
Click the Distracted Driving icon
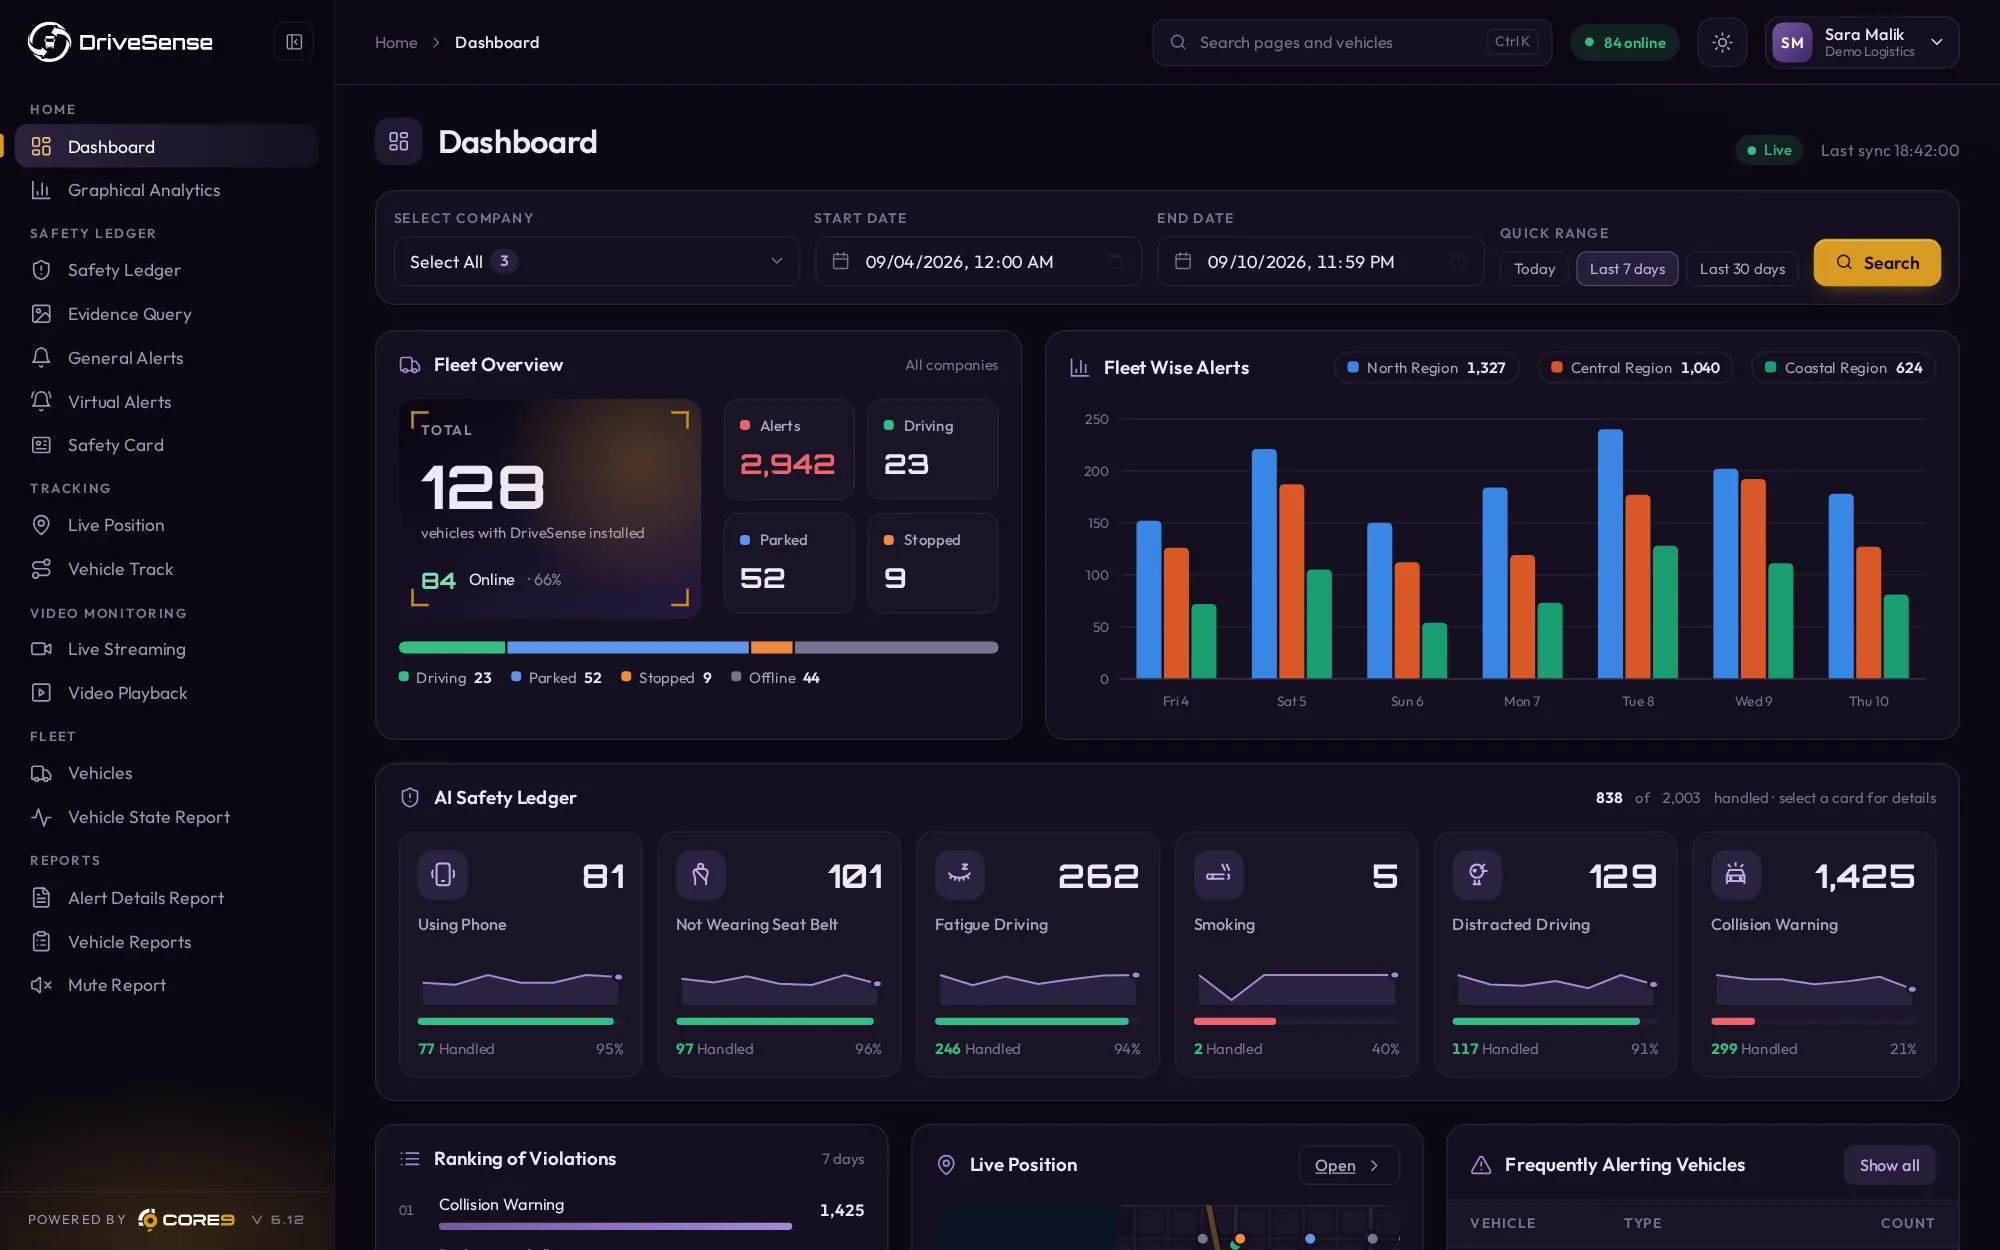[1477, 874]
